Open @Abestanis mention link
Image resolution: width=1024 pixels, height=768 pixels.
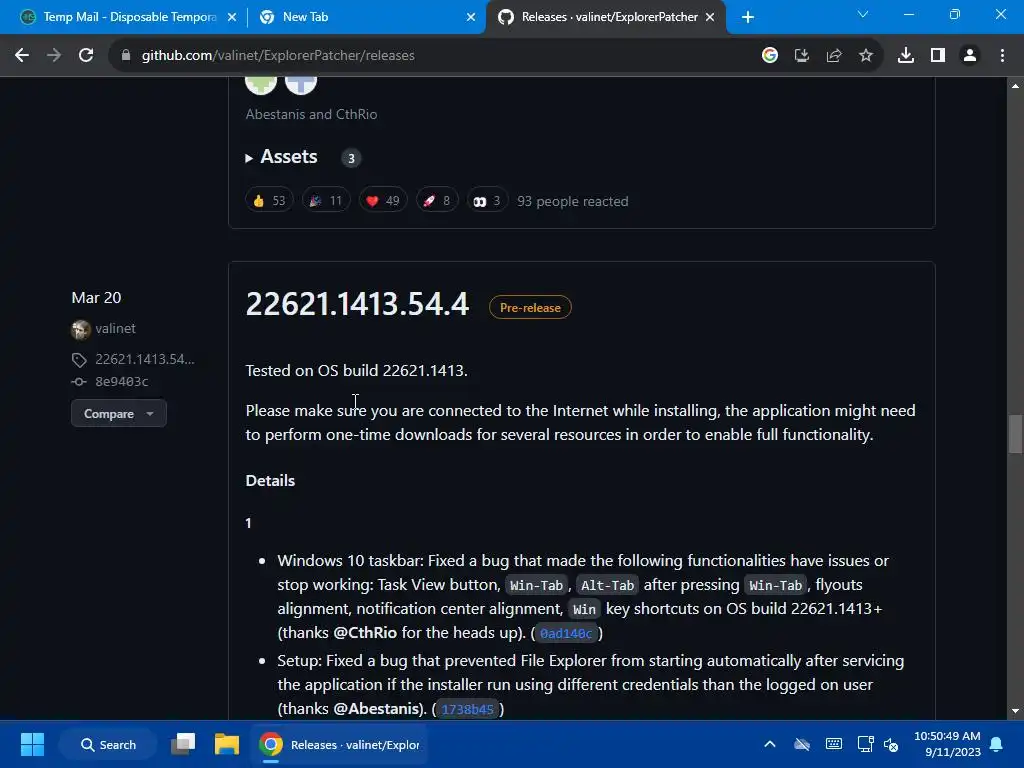tap(376, 709)
